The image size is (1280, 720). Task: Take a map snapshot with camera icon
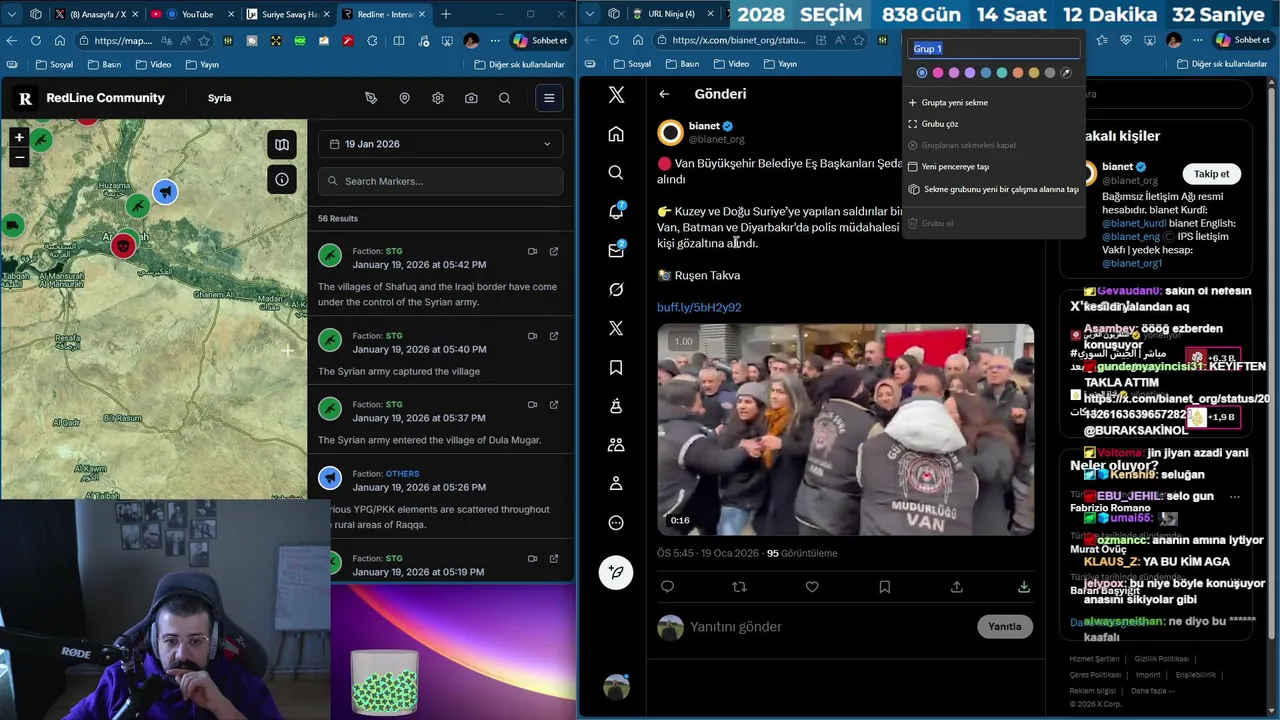(x=471, y=98)
